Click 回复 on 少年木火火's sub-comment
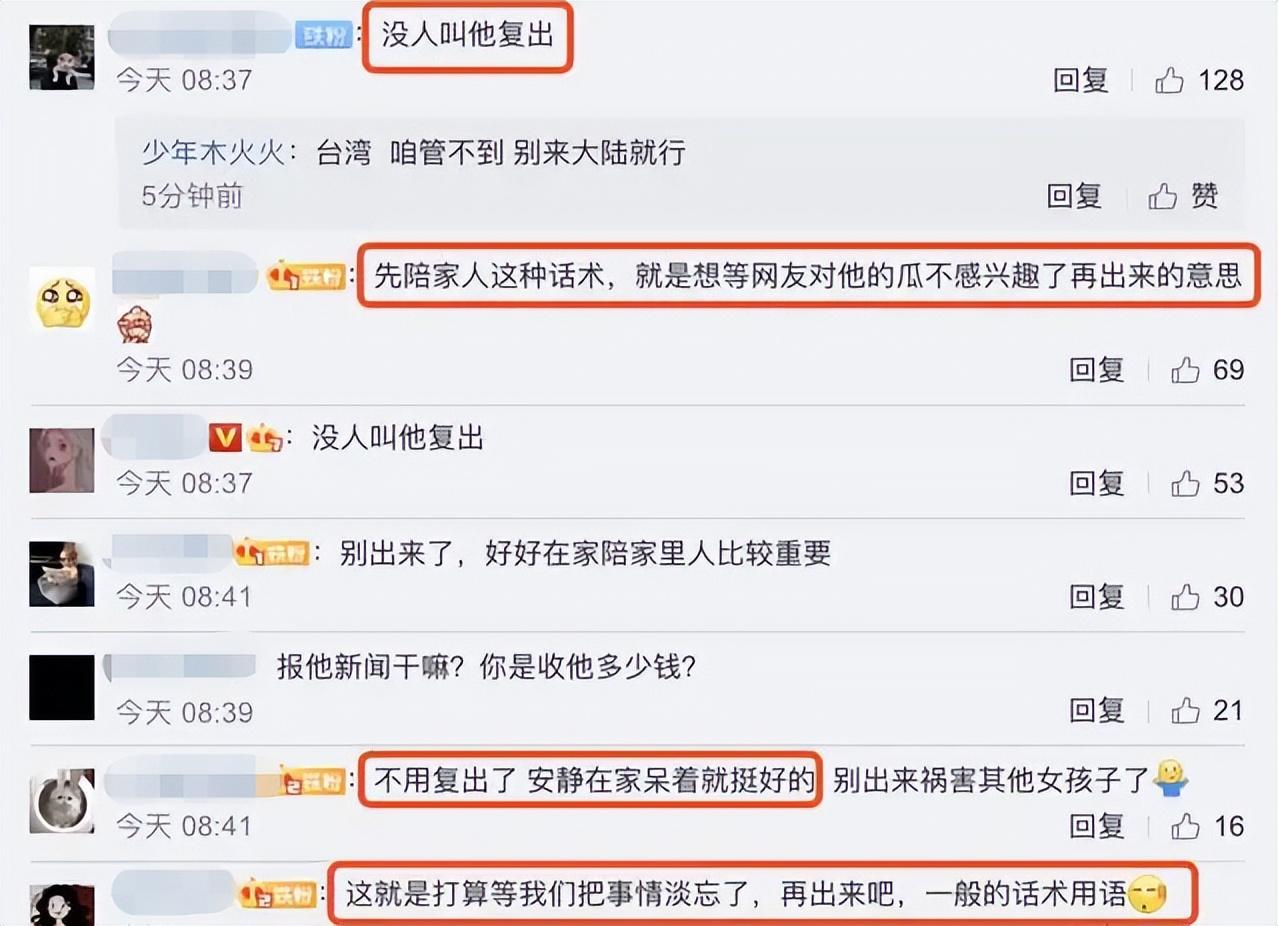 click(x=1075, y=196)
